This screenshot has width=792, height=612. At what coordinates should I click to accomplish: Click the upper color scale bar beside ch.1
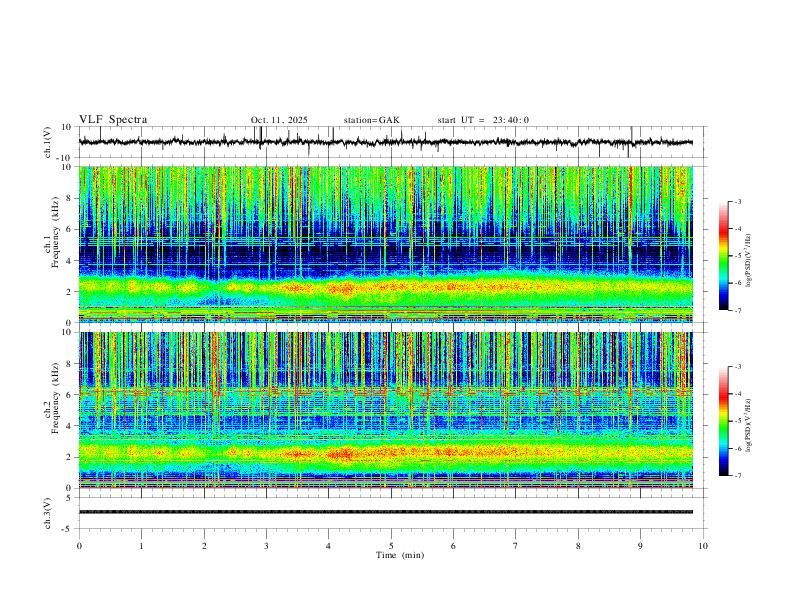pos(724,256)
